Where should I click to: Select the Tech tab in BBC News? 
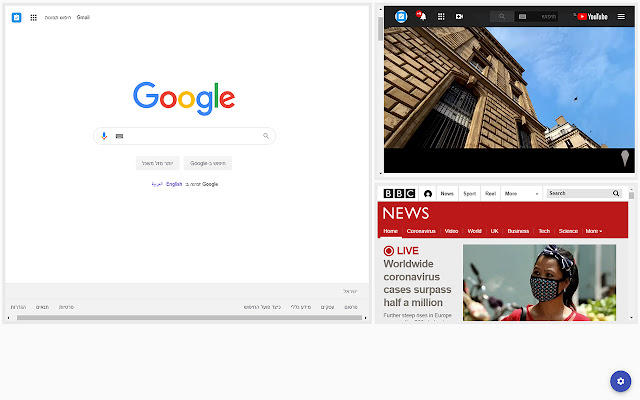544,231
